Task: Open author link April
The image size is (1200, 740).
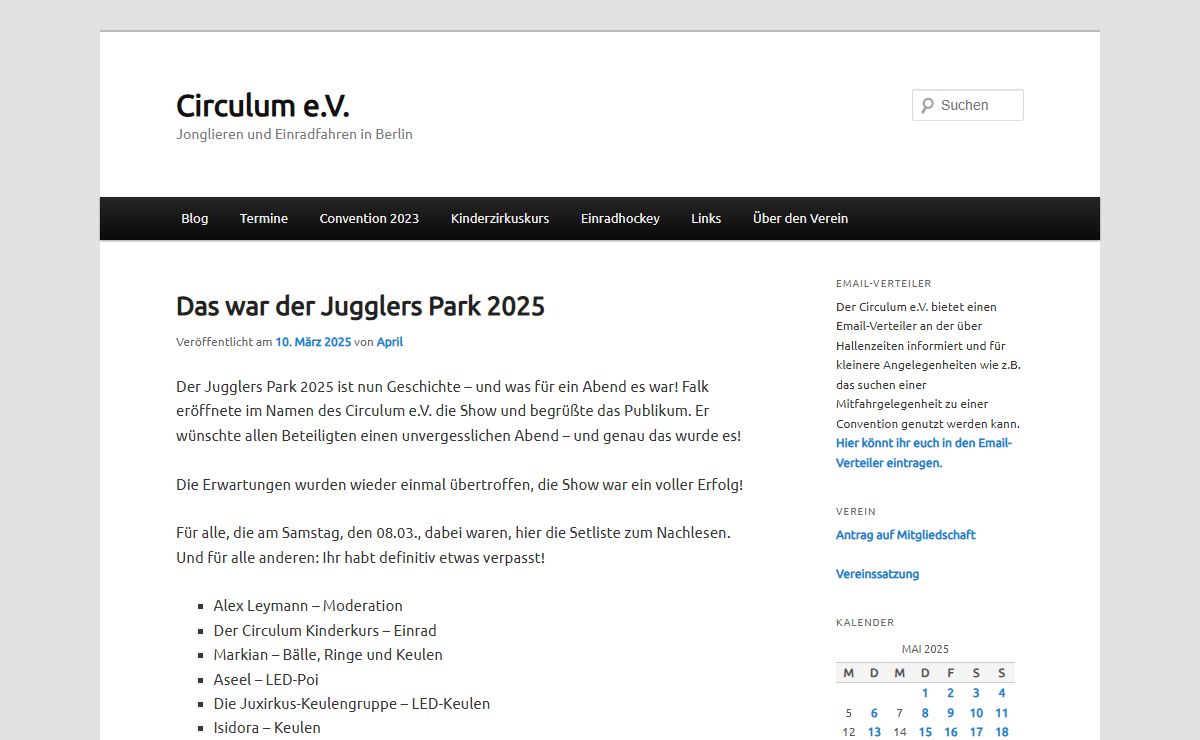Action: pyautogui.click(x=390, y=342)
